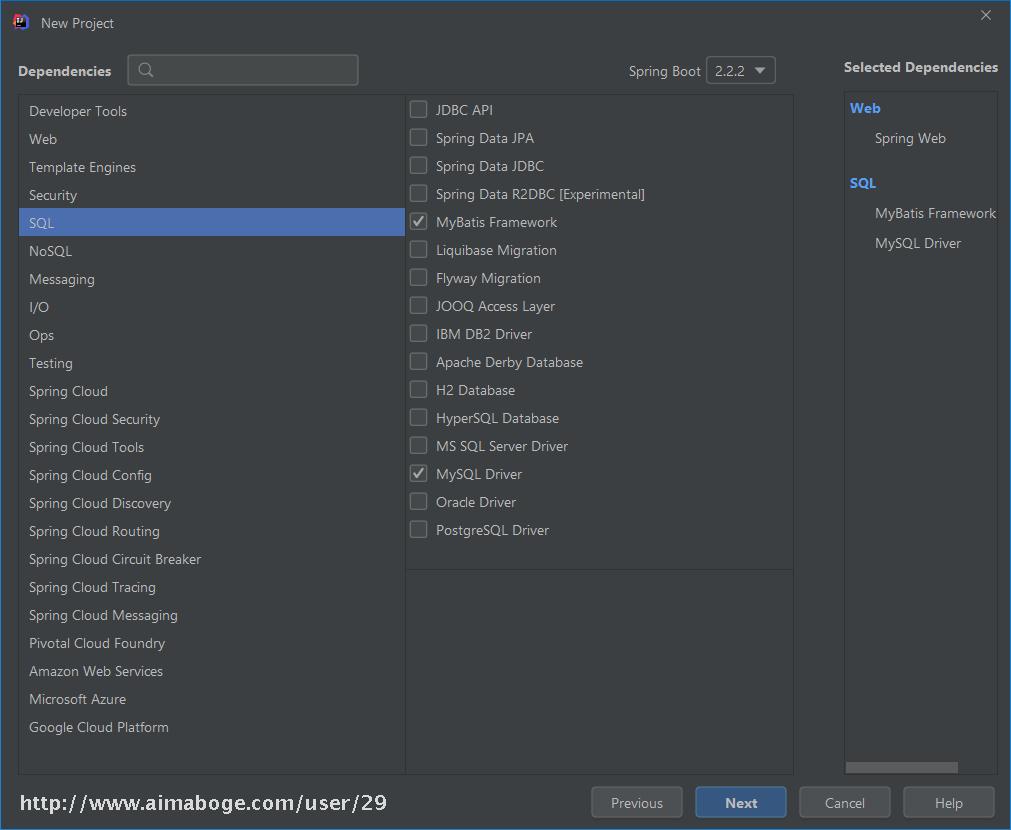Enable Spring Data R2DBC [Experimental]

(418, 193)
